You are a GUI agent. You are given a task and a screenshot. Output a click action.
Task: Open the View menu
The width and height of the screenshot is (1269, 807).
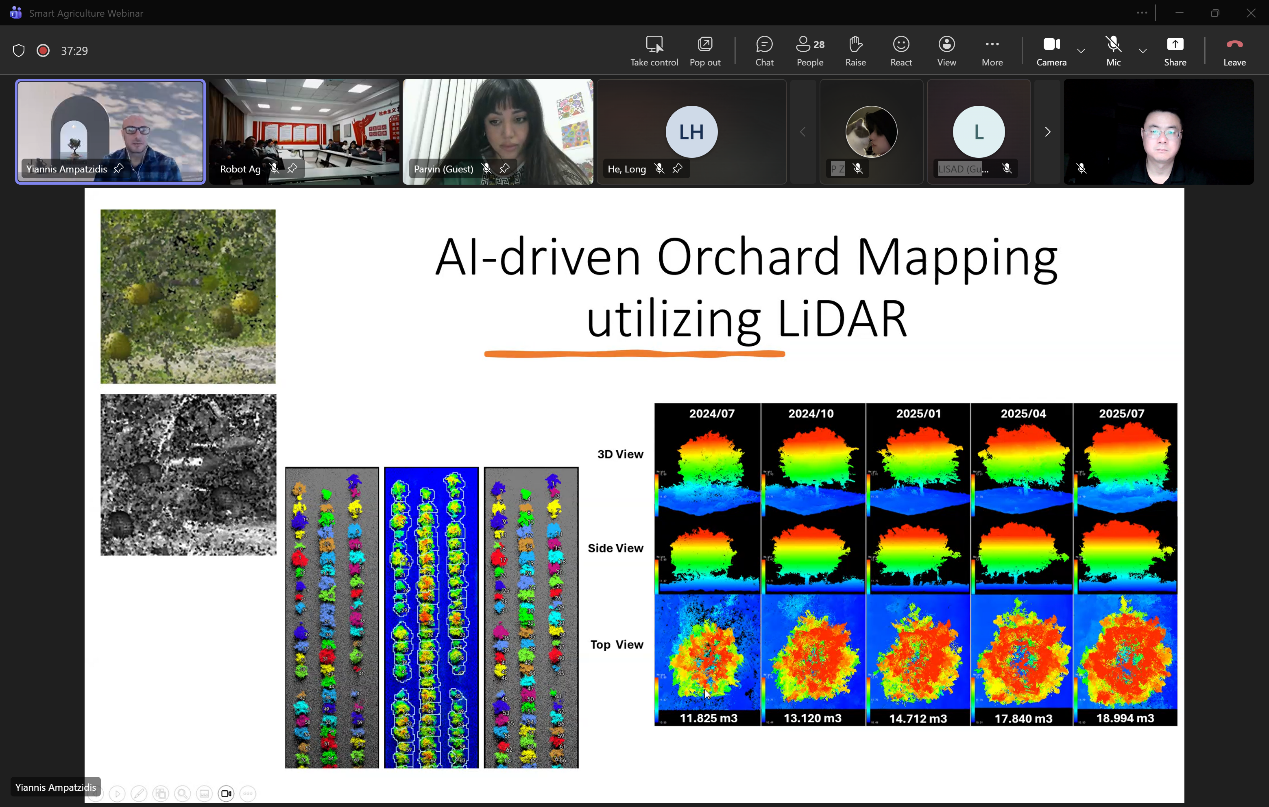pos(946,50)
